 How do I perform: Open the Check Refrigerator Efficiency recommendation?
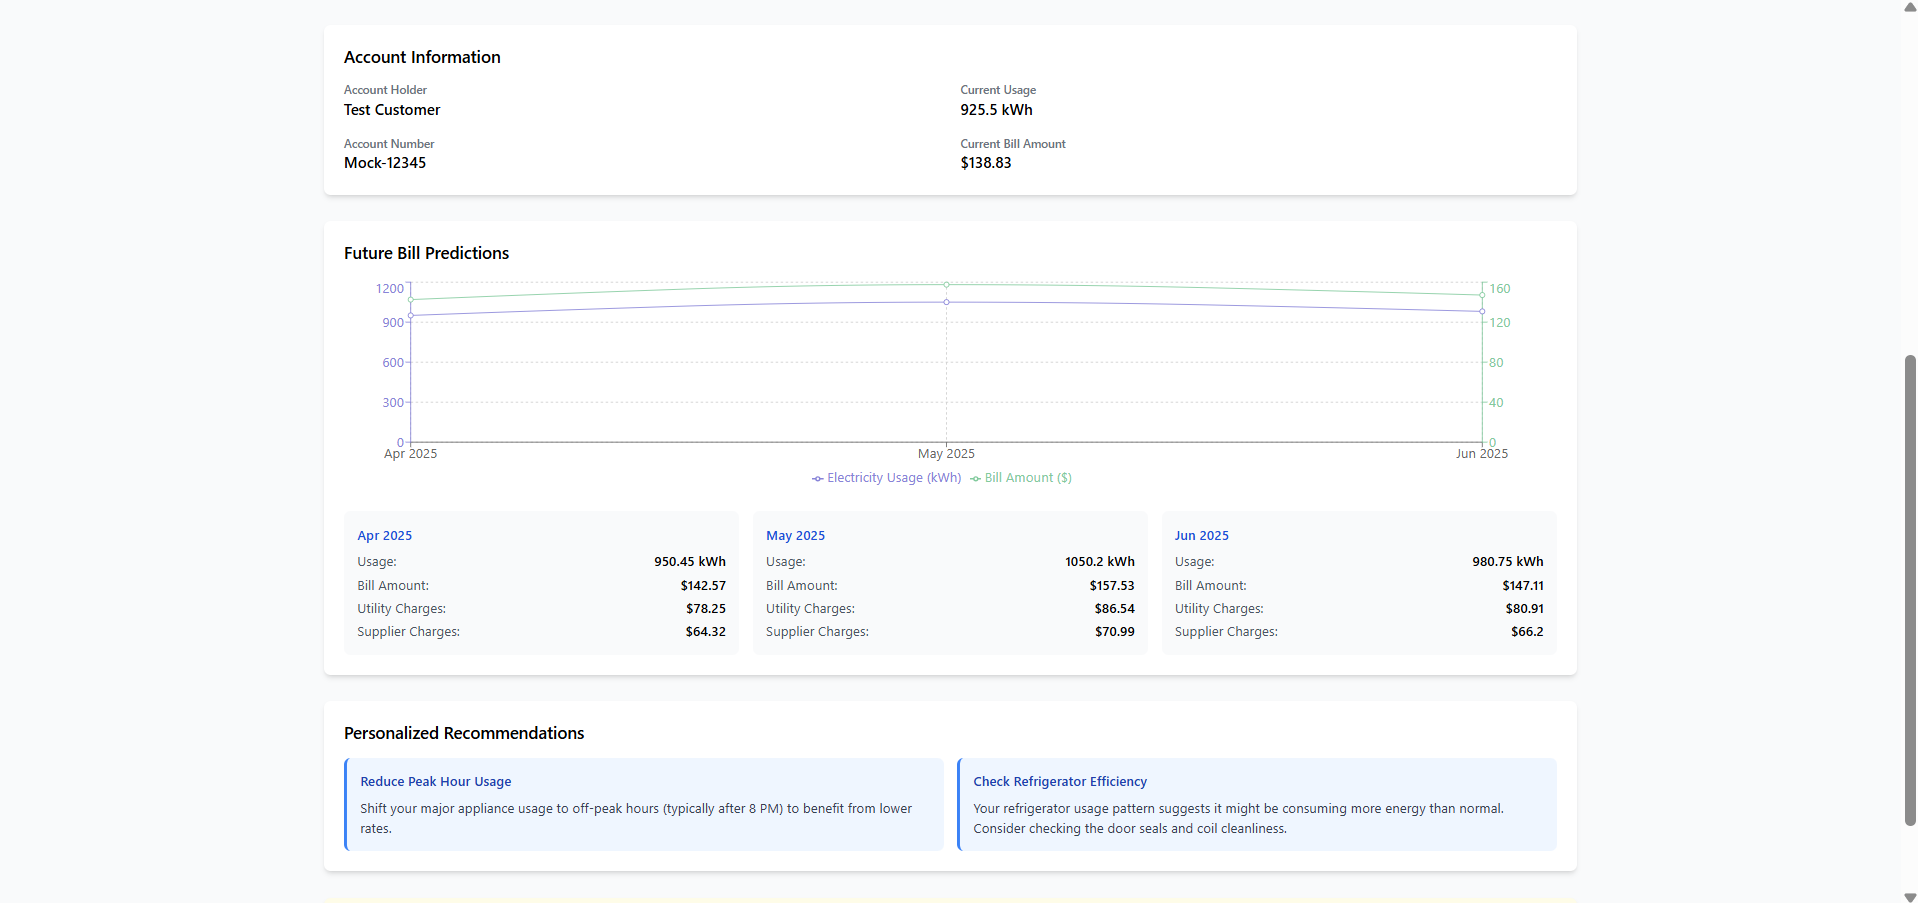coord(1256,804)
